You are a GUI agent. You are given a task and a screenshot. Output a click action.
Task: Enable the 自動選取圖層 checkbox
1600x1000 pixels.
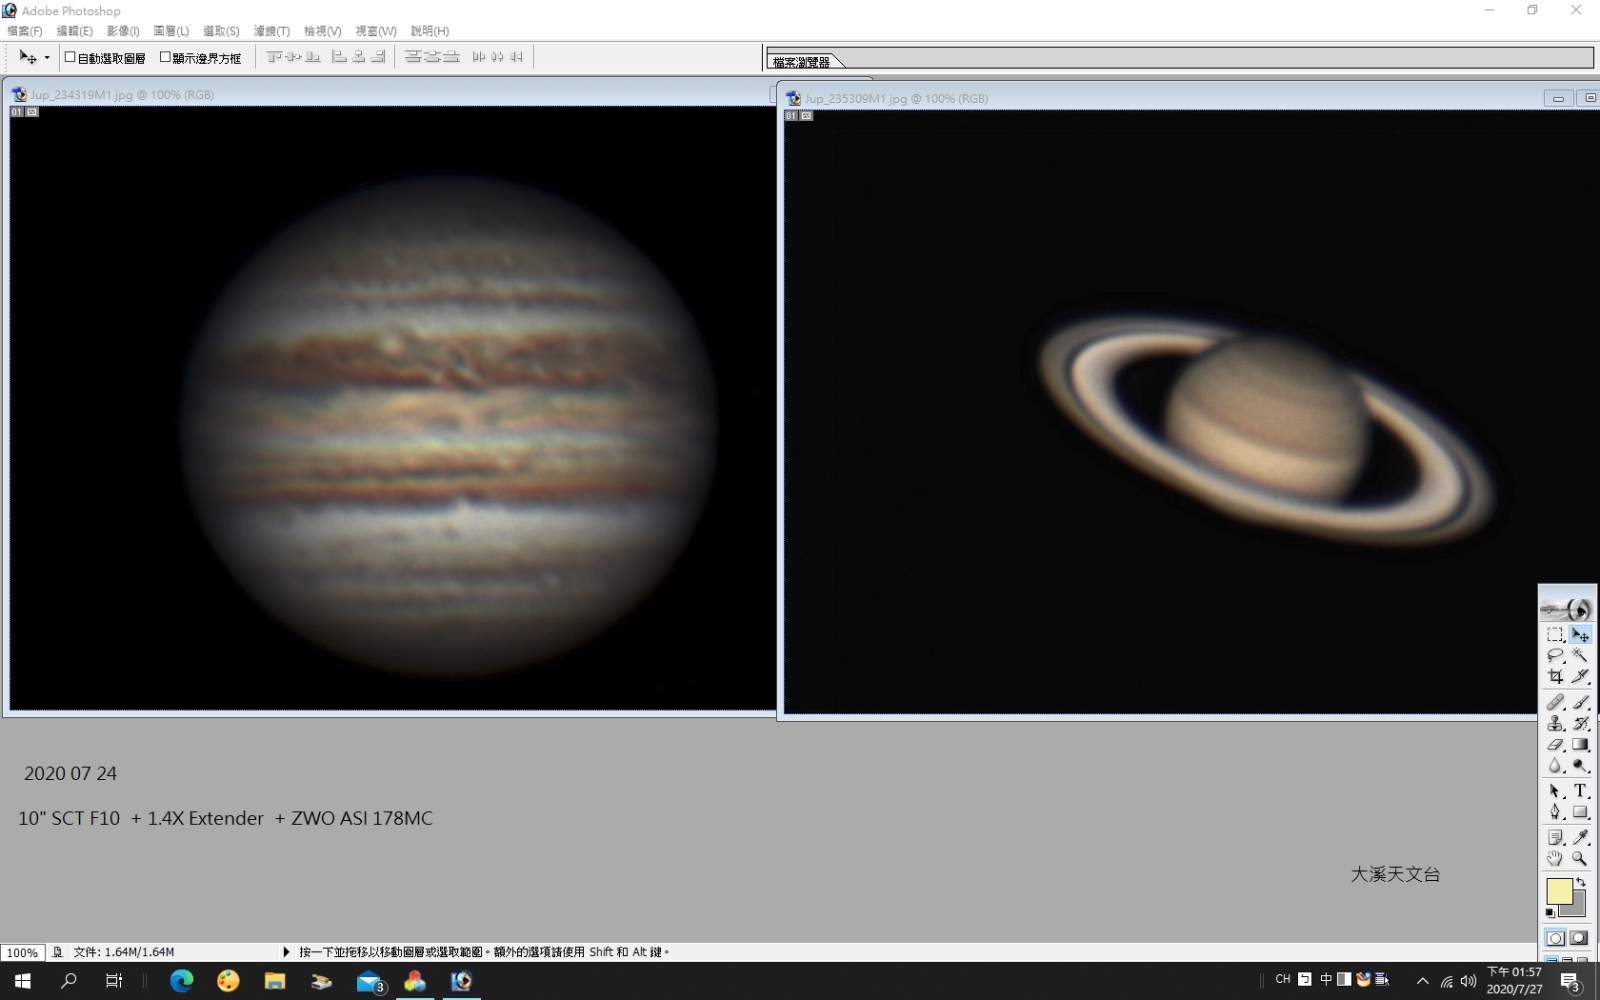coord(70,57)
